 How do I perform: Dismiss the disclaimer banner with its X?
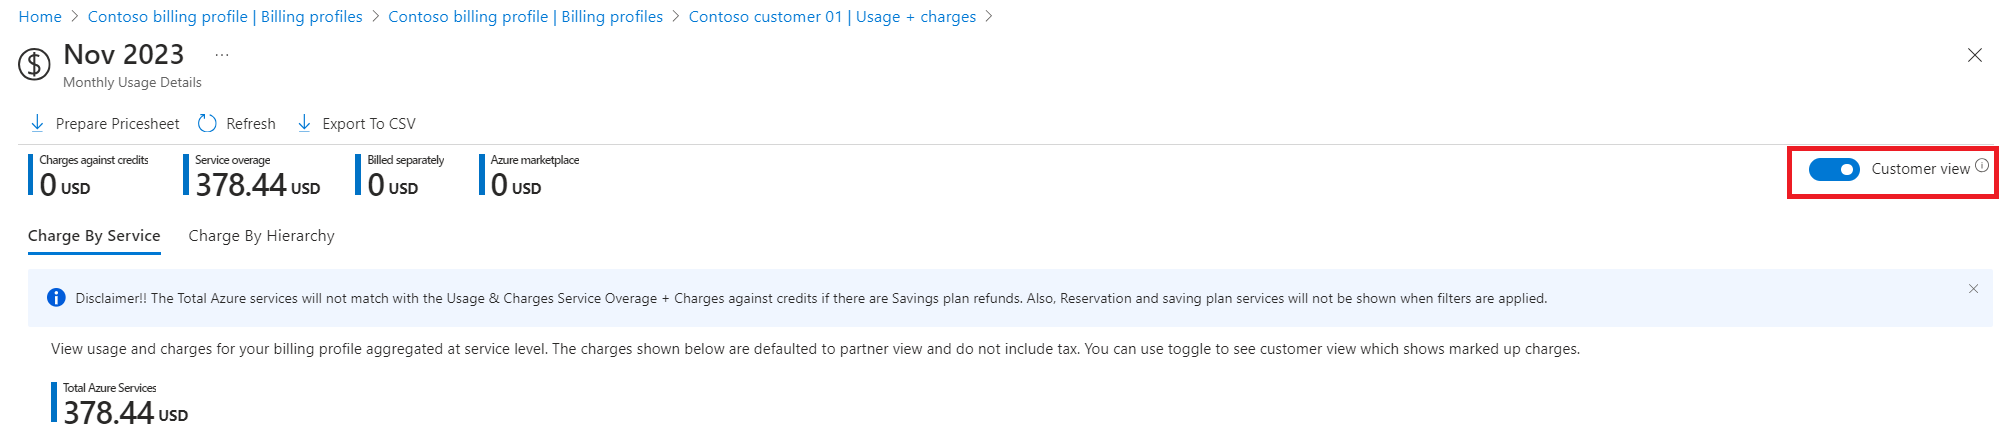(x=1973, y=289)
